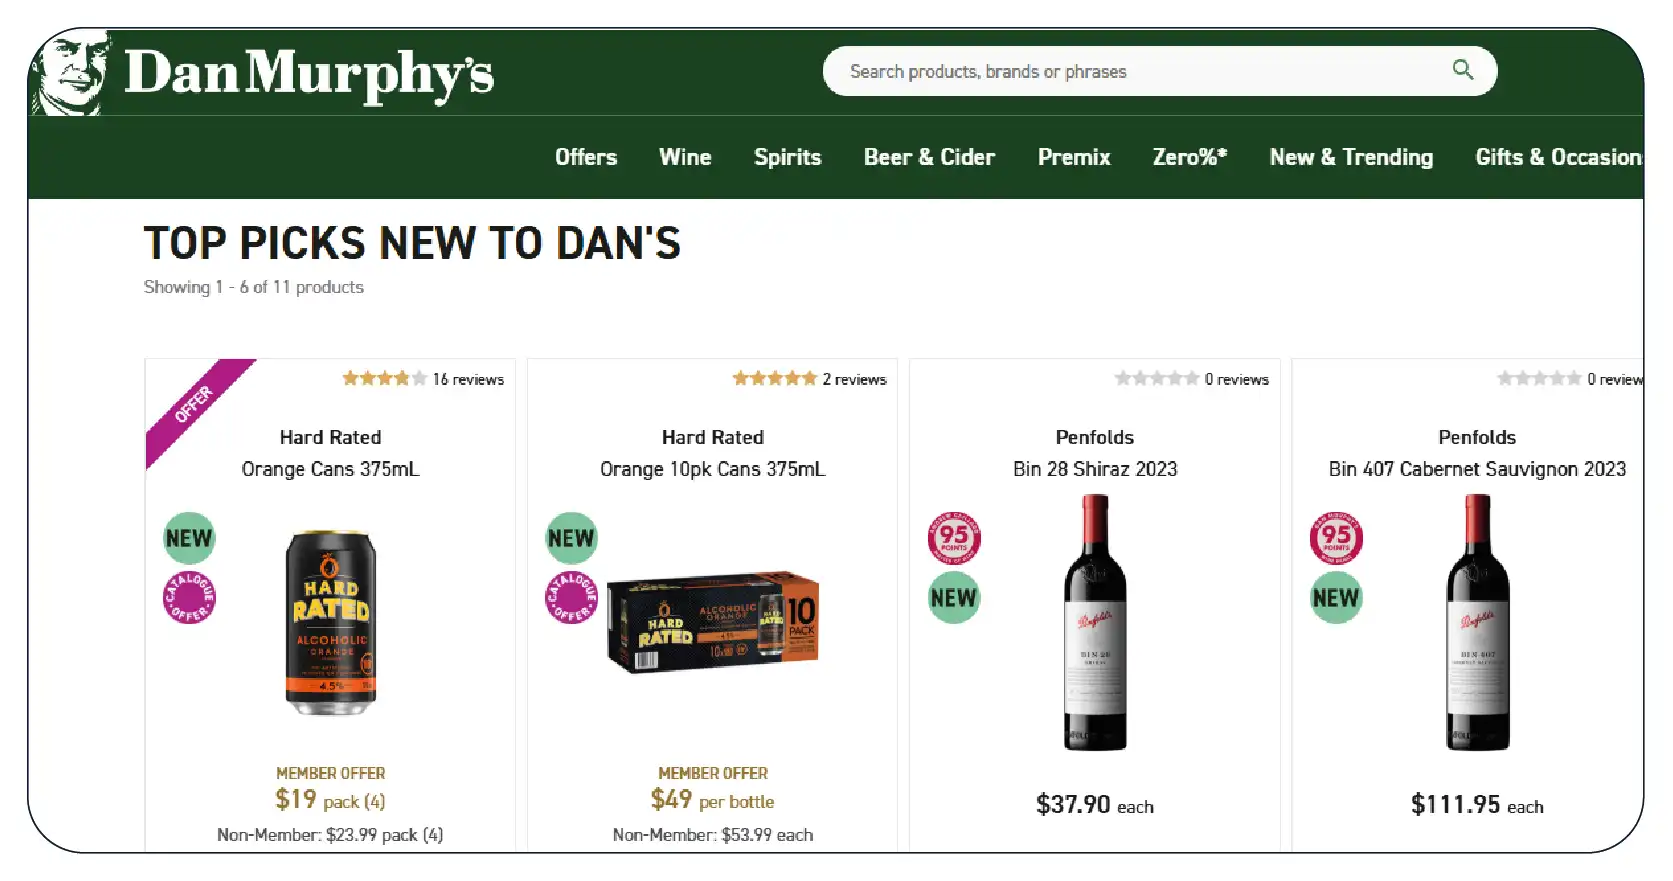Open the Beer & Cider menu
The image size is (1673, 881).
[929, 157]
